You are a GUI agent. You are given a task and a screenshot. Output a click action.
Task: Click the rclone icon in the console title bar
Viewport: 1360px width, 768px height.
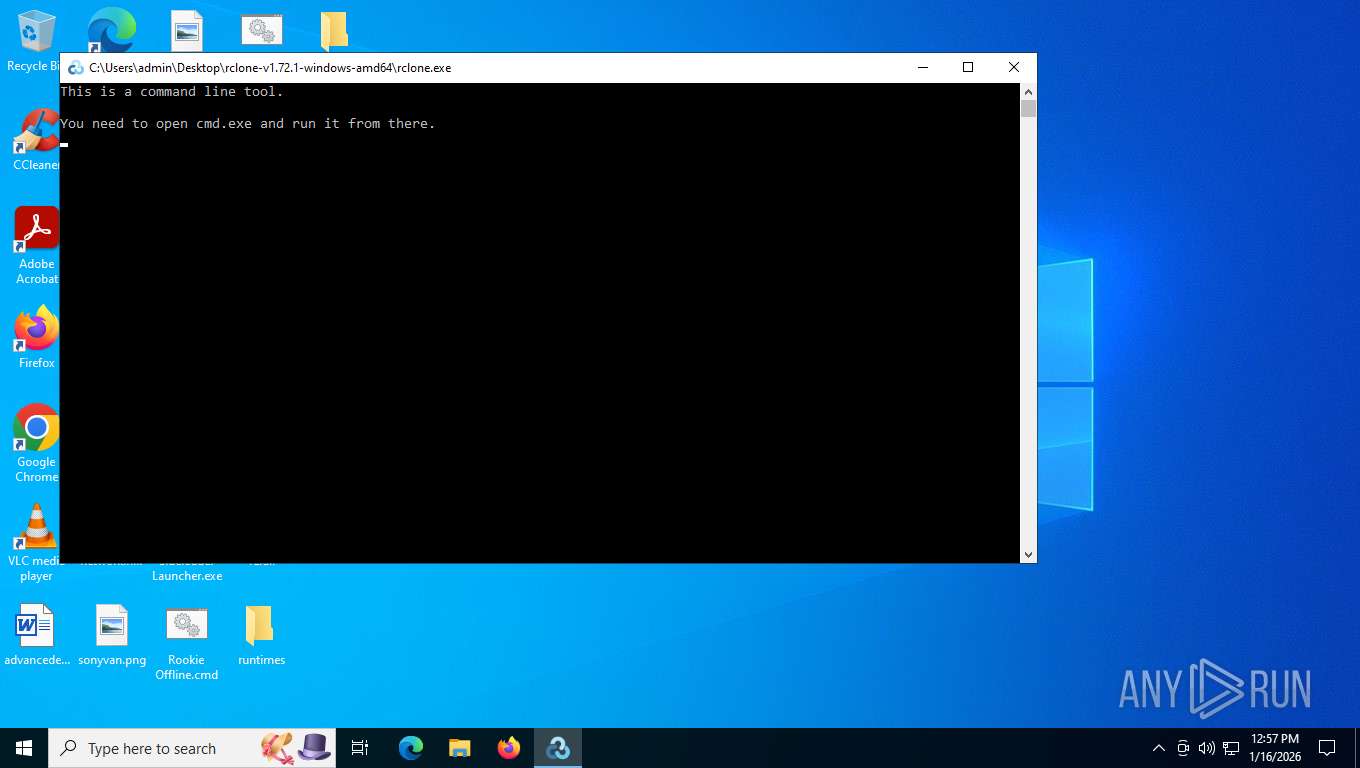(76, 68)
